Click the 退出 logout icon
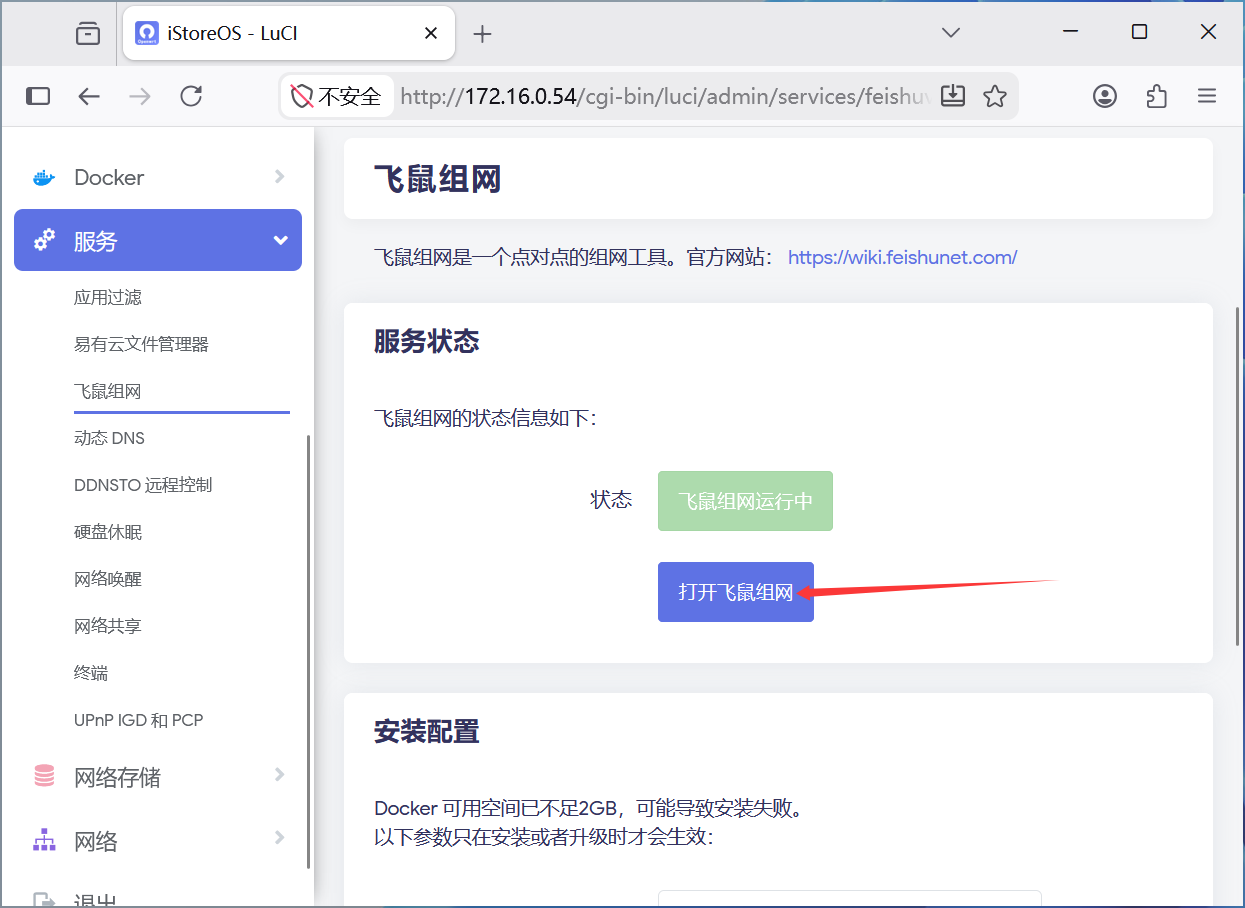The image size is (1245, 908). 44,900
